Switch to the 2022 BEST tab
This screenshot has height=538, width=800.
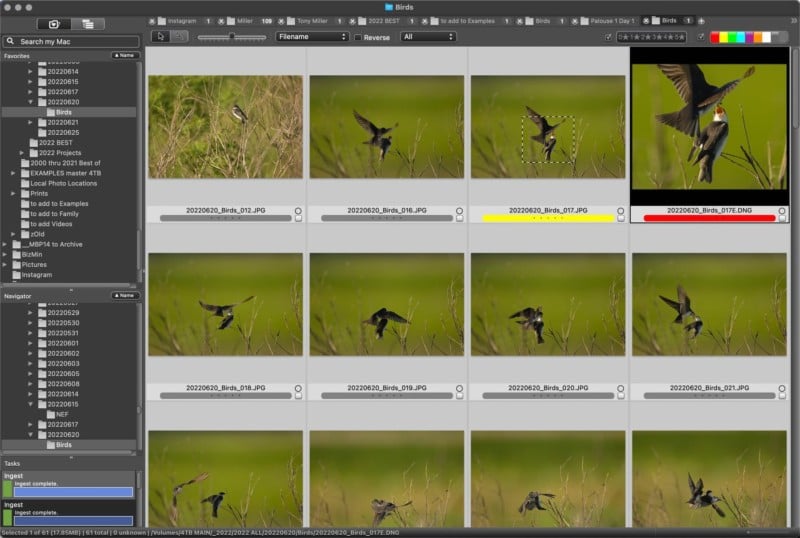(384, 21)
